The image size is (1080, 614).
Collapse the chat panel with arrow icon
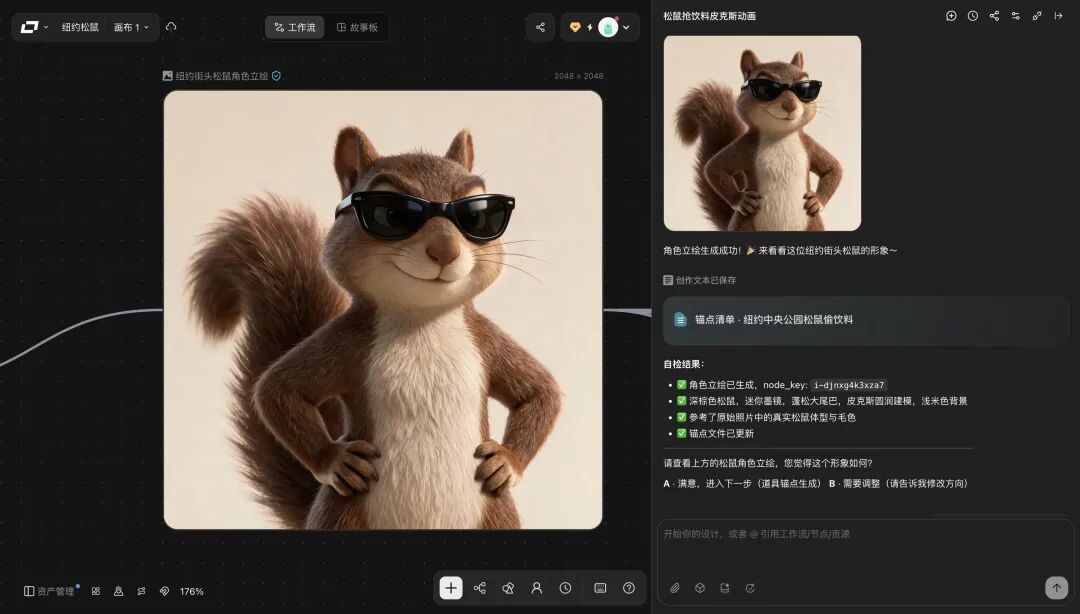point(1058,16)
